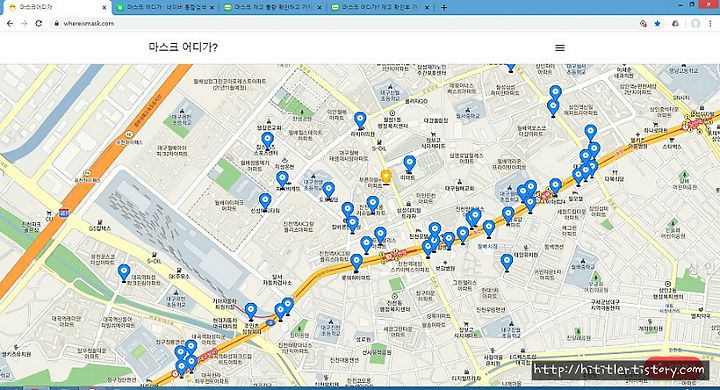Click the blue pin below 기아자동차 label
720x390 pixels.
click(x=251, y=311)
